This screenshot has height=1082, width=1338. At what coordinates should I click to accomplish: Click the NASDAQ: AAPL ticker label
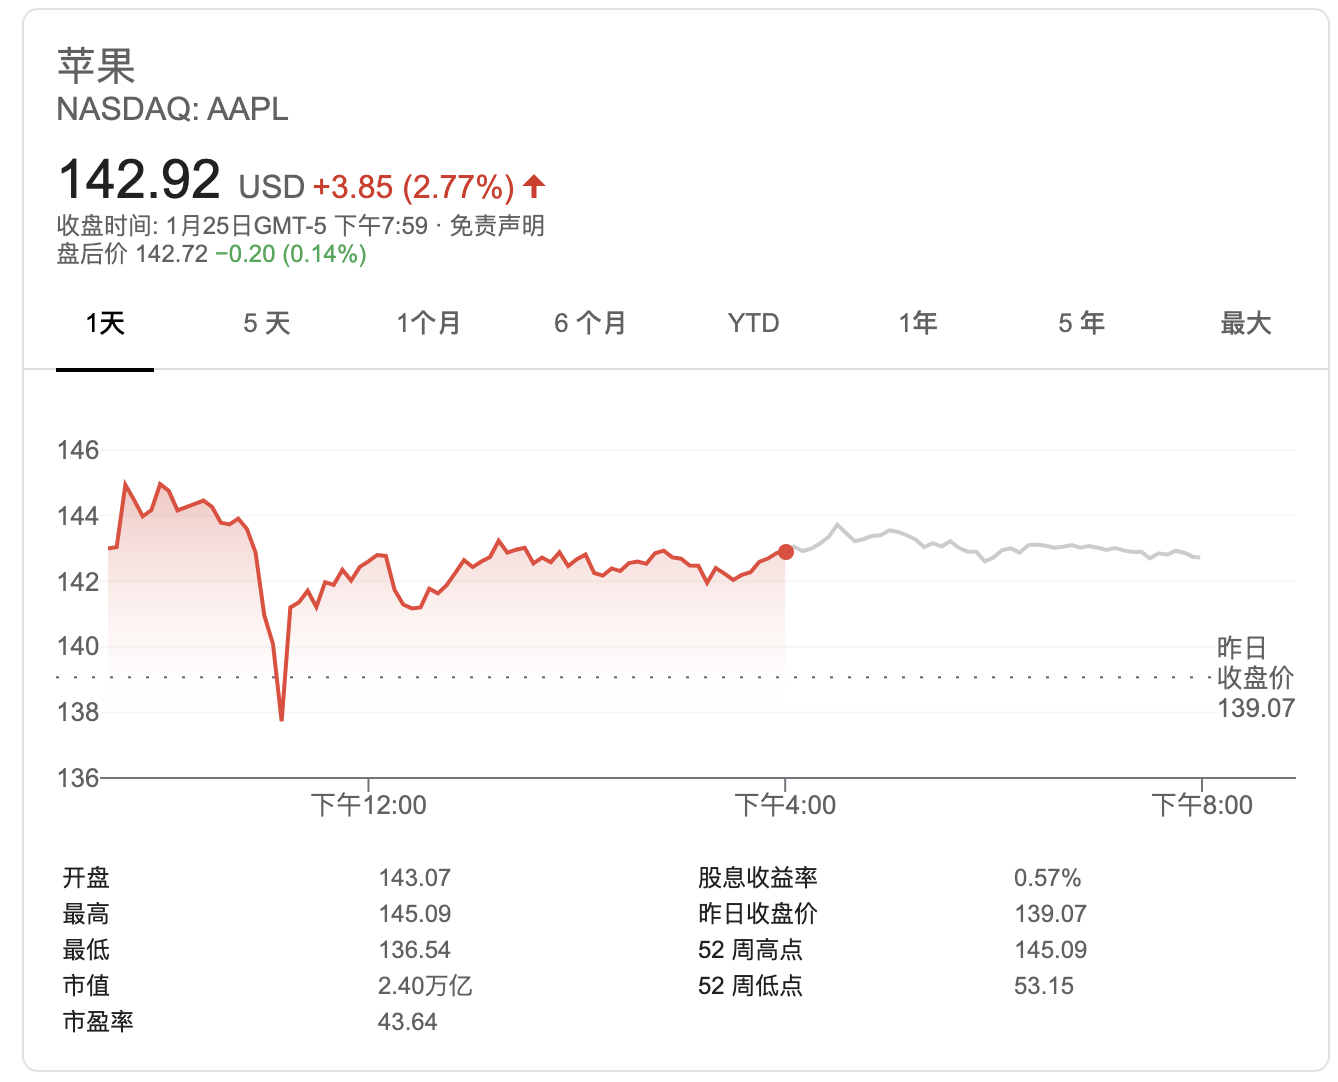click(172, 109)
